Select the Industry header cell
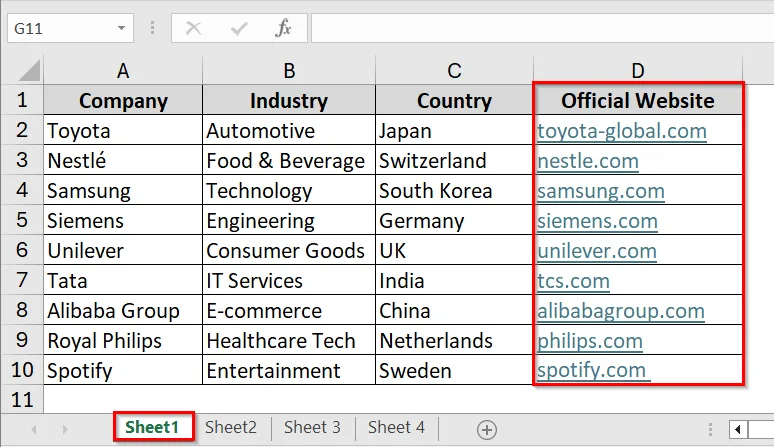 289,100
